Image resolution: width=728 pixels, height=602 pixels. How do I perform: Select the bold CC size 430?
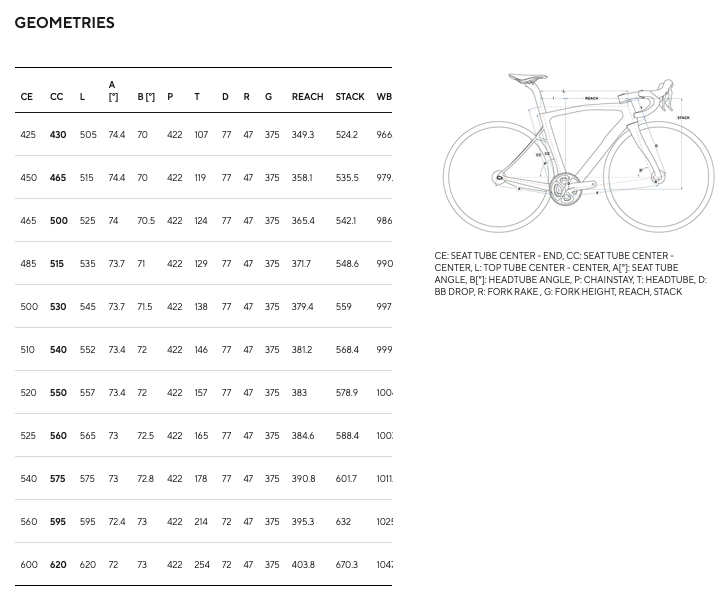click(x=58, y=135)
